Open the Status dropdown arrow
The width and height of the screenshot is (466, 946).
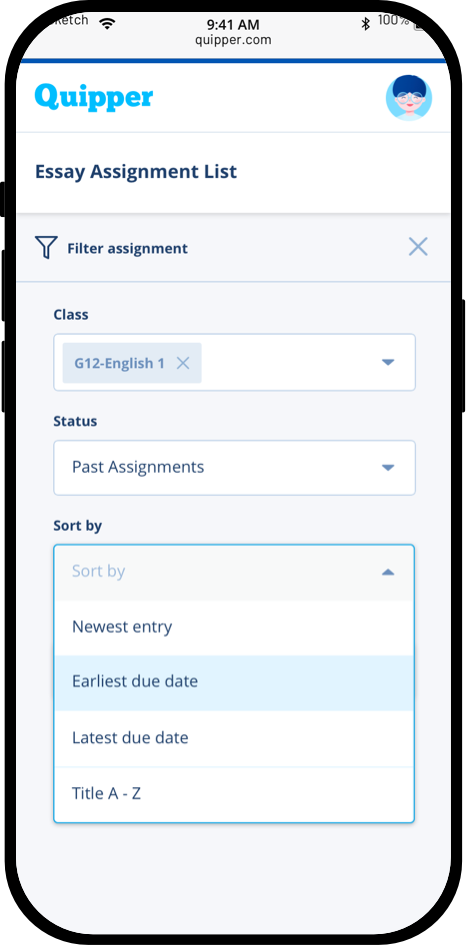click(388, 468)
